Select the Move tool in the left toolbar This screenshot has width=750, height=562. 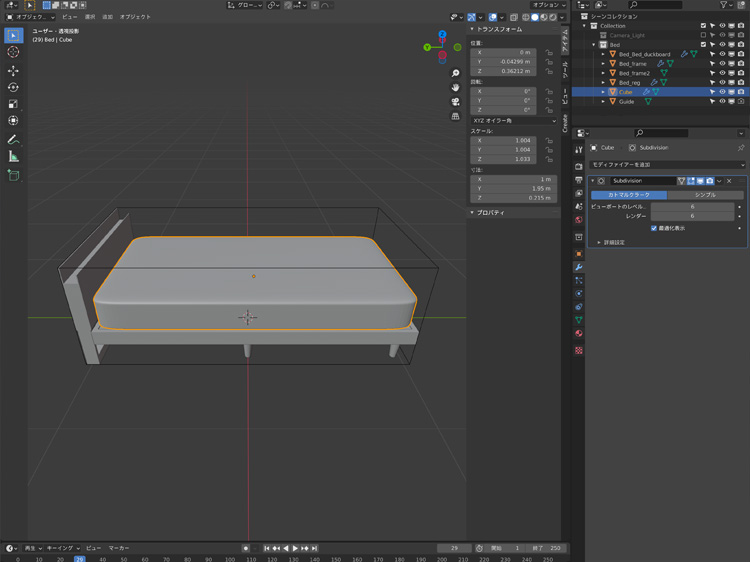(x=13, y=71)
